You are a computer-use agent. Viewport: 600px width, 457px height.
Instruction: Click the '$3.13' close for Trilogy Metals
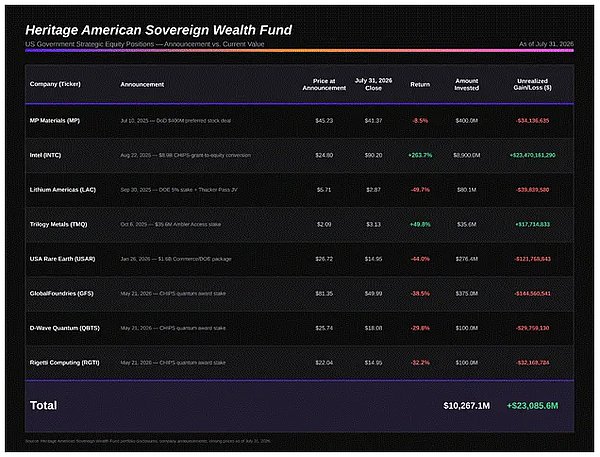tap(373, 224)
